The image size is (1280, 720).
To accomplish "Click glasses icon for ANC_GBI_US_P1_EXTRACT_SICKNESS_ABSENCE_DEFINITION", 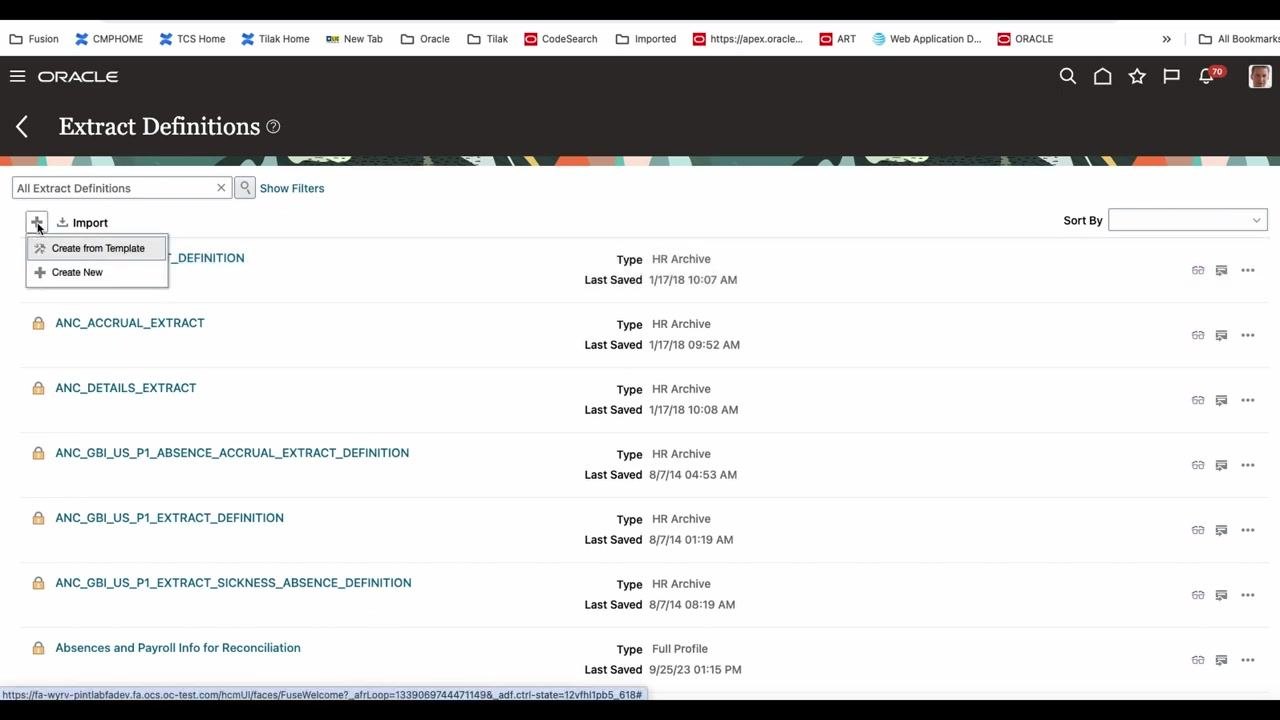I will tap(1198, 595).
